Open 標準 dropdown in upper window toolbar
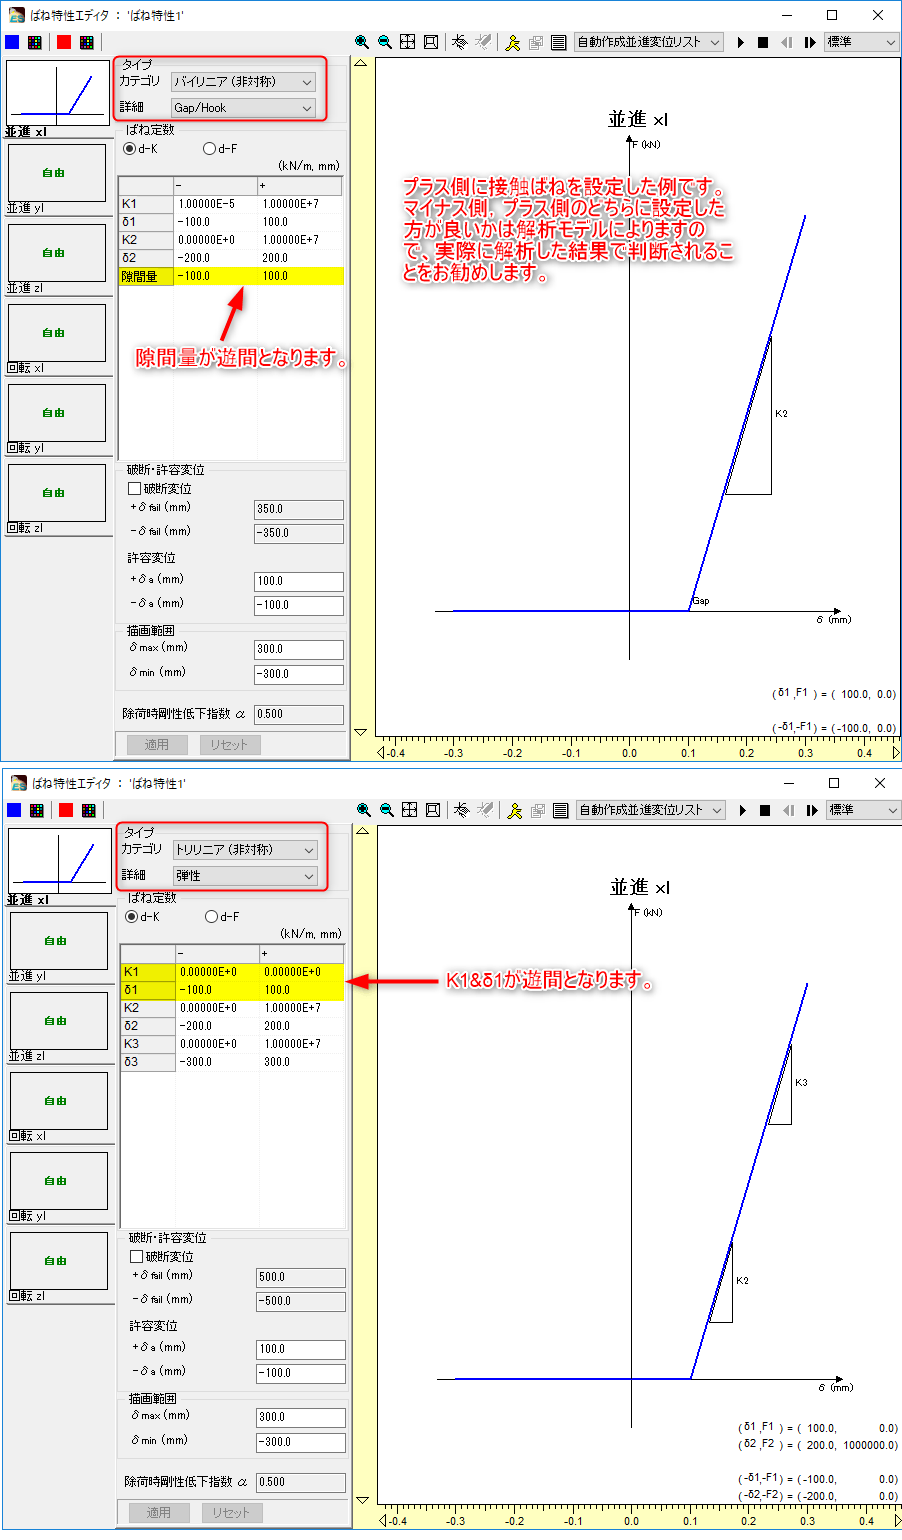 [x=861, y=42]
